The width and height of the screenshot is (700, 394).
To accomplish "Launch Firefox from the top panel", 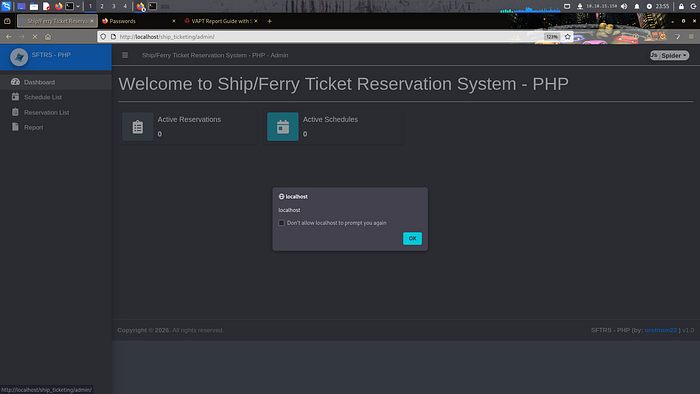I will 58,6.
